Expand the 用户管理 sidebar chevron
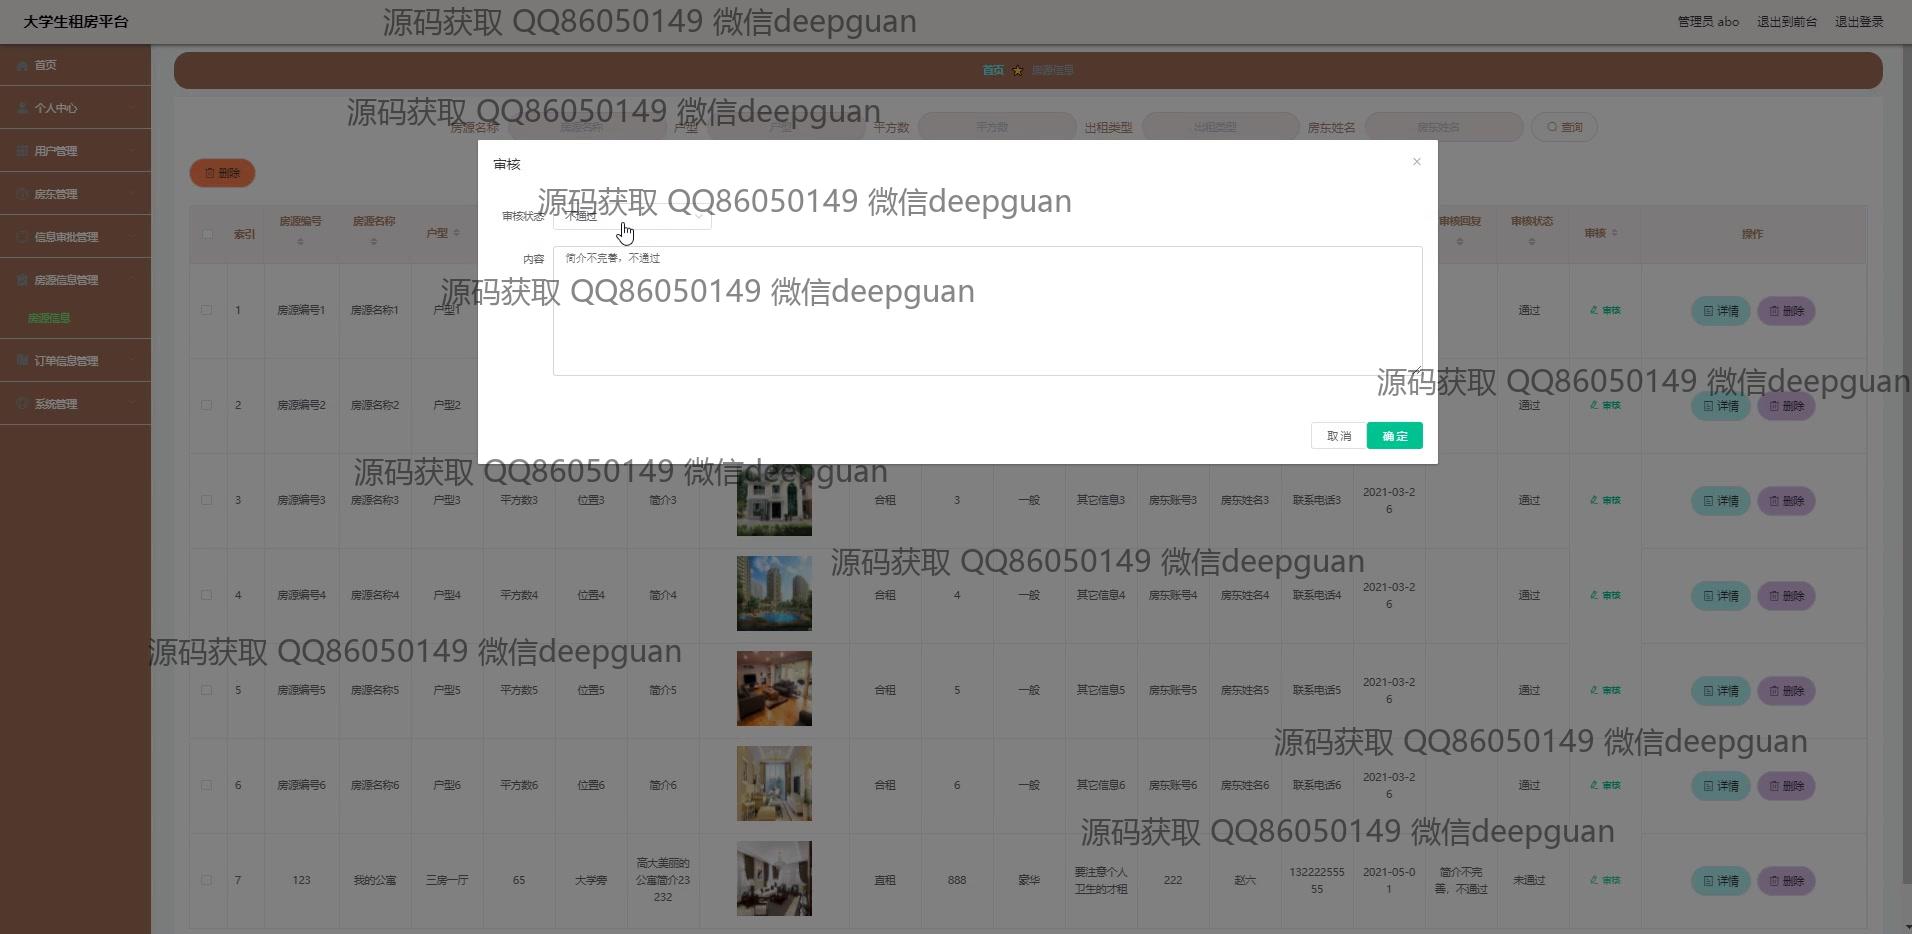The height and width of the screenshot is (934, 1912). [x=132, y=151]
